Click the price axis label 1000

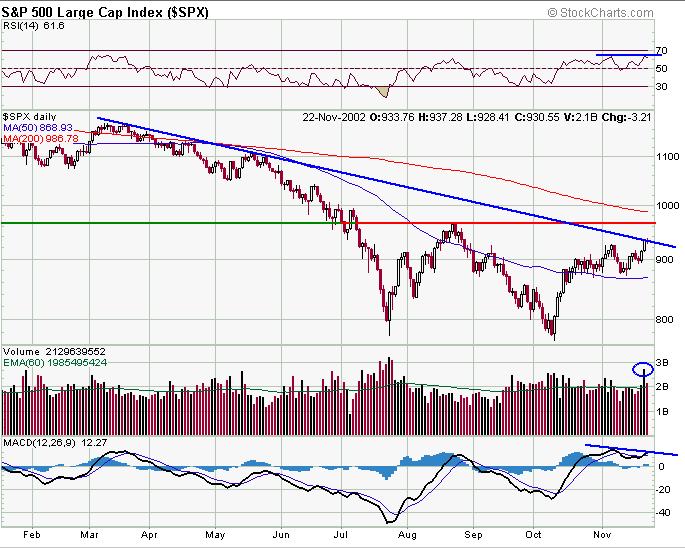point(668,205)
